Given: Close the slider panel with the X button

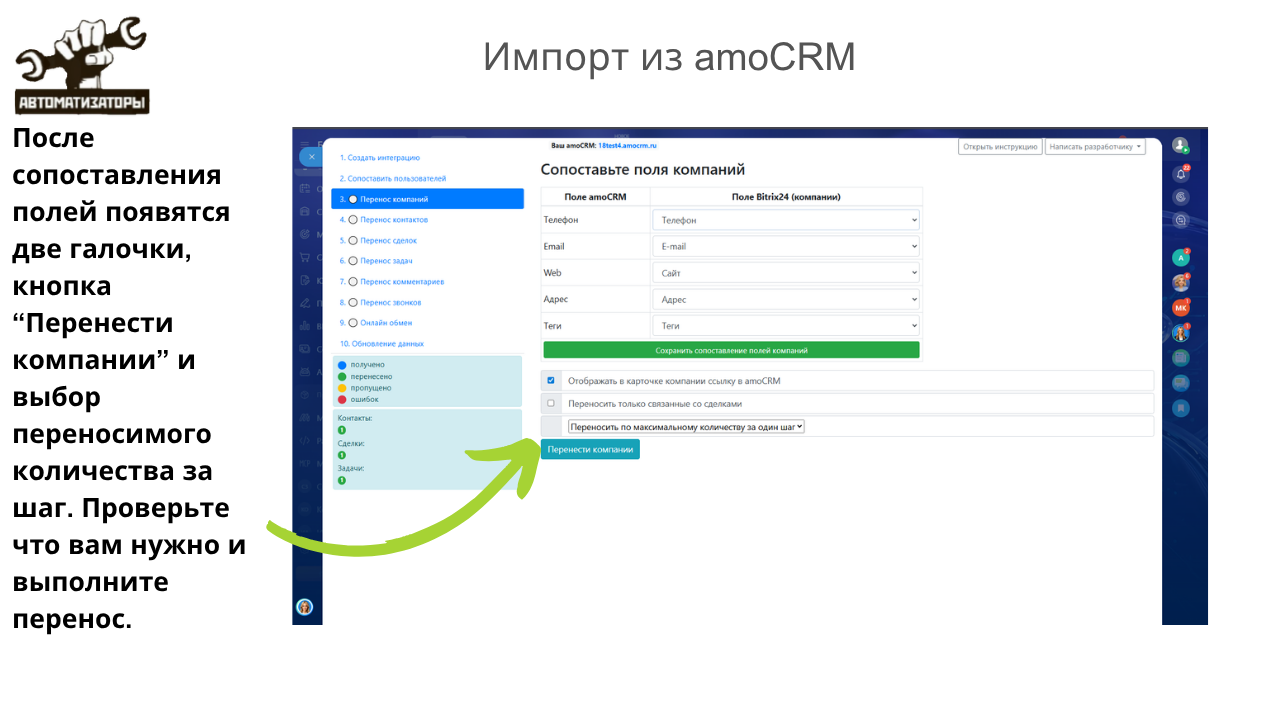Looking at the screenshot, I should pyautogui.click(x=311, y=157).
